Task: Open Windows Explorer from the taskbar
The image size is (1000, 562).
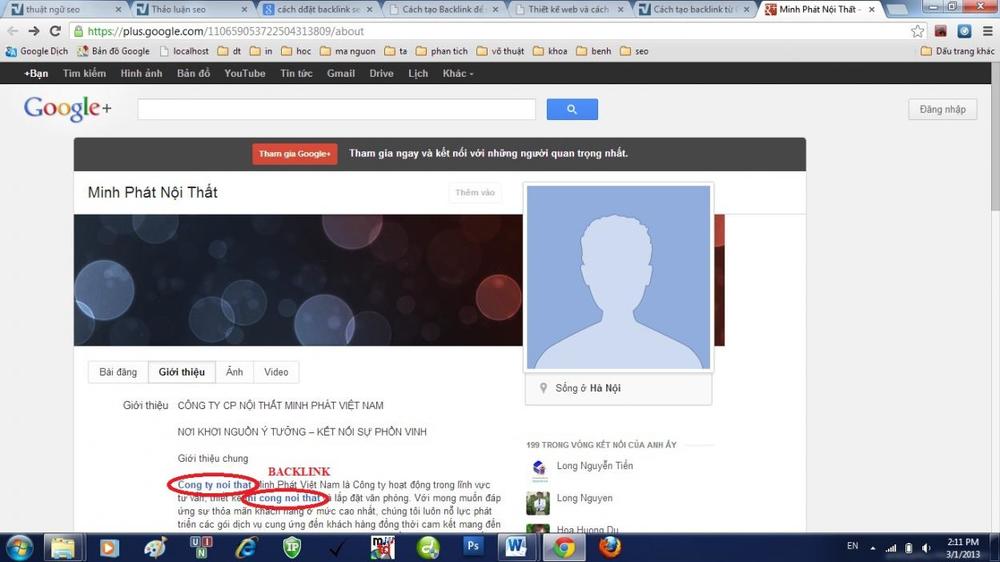Action: point(62,547)
